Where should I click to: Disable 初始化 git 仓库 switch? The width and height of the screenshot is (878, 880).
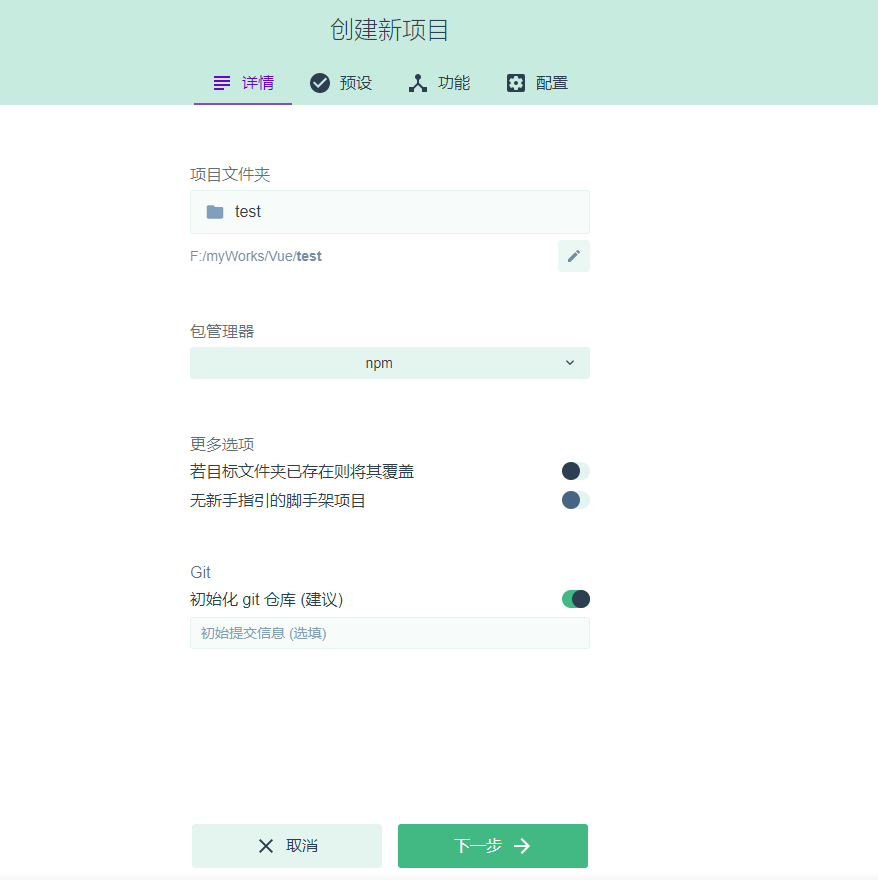coord(575,599)
